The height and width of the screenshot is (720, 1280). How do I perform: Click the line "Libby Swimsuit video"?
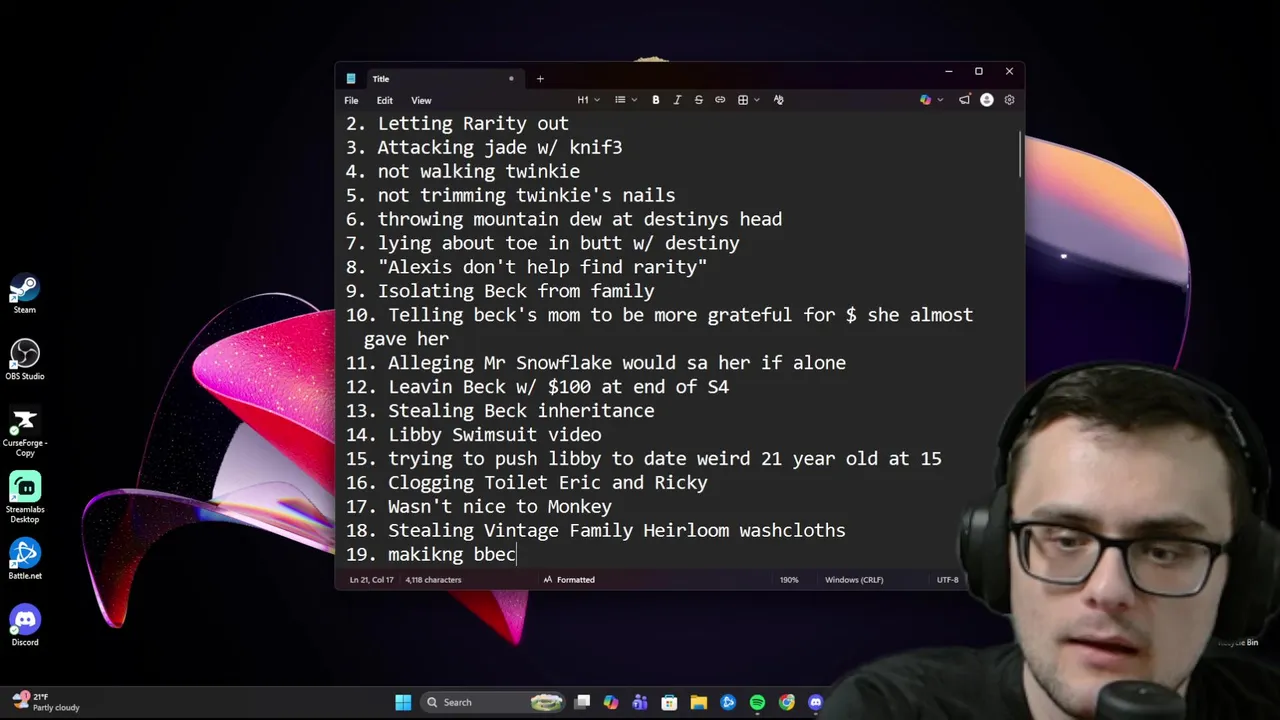[x=495, y=435]
